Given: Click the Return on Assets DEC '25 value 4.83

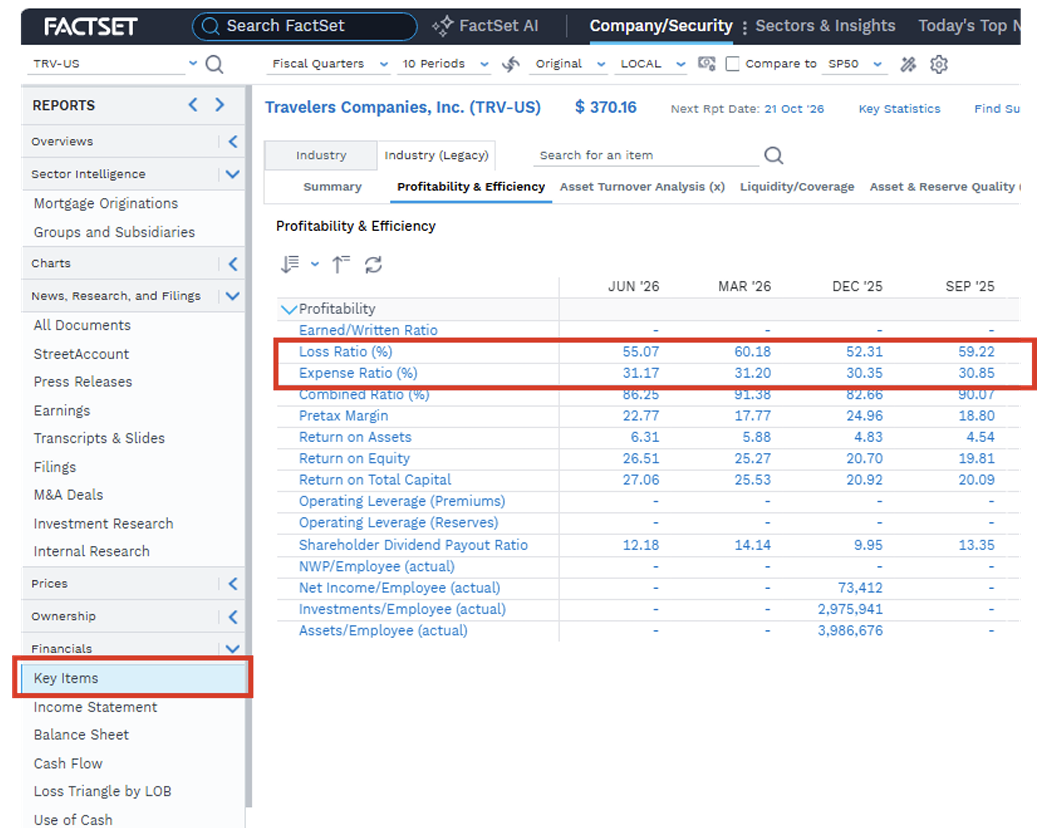Looking at the screenshot, I should [x=869, y=437].
